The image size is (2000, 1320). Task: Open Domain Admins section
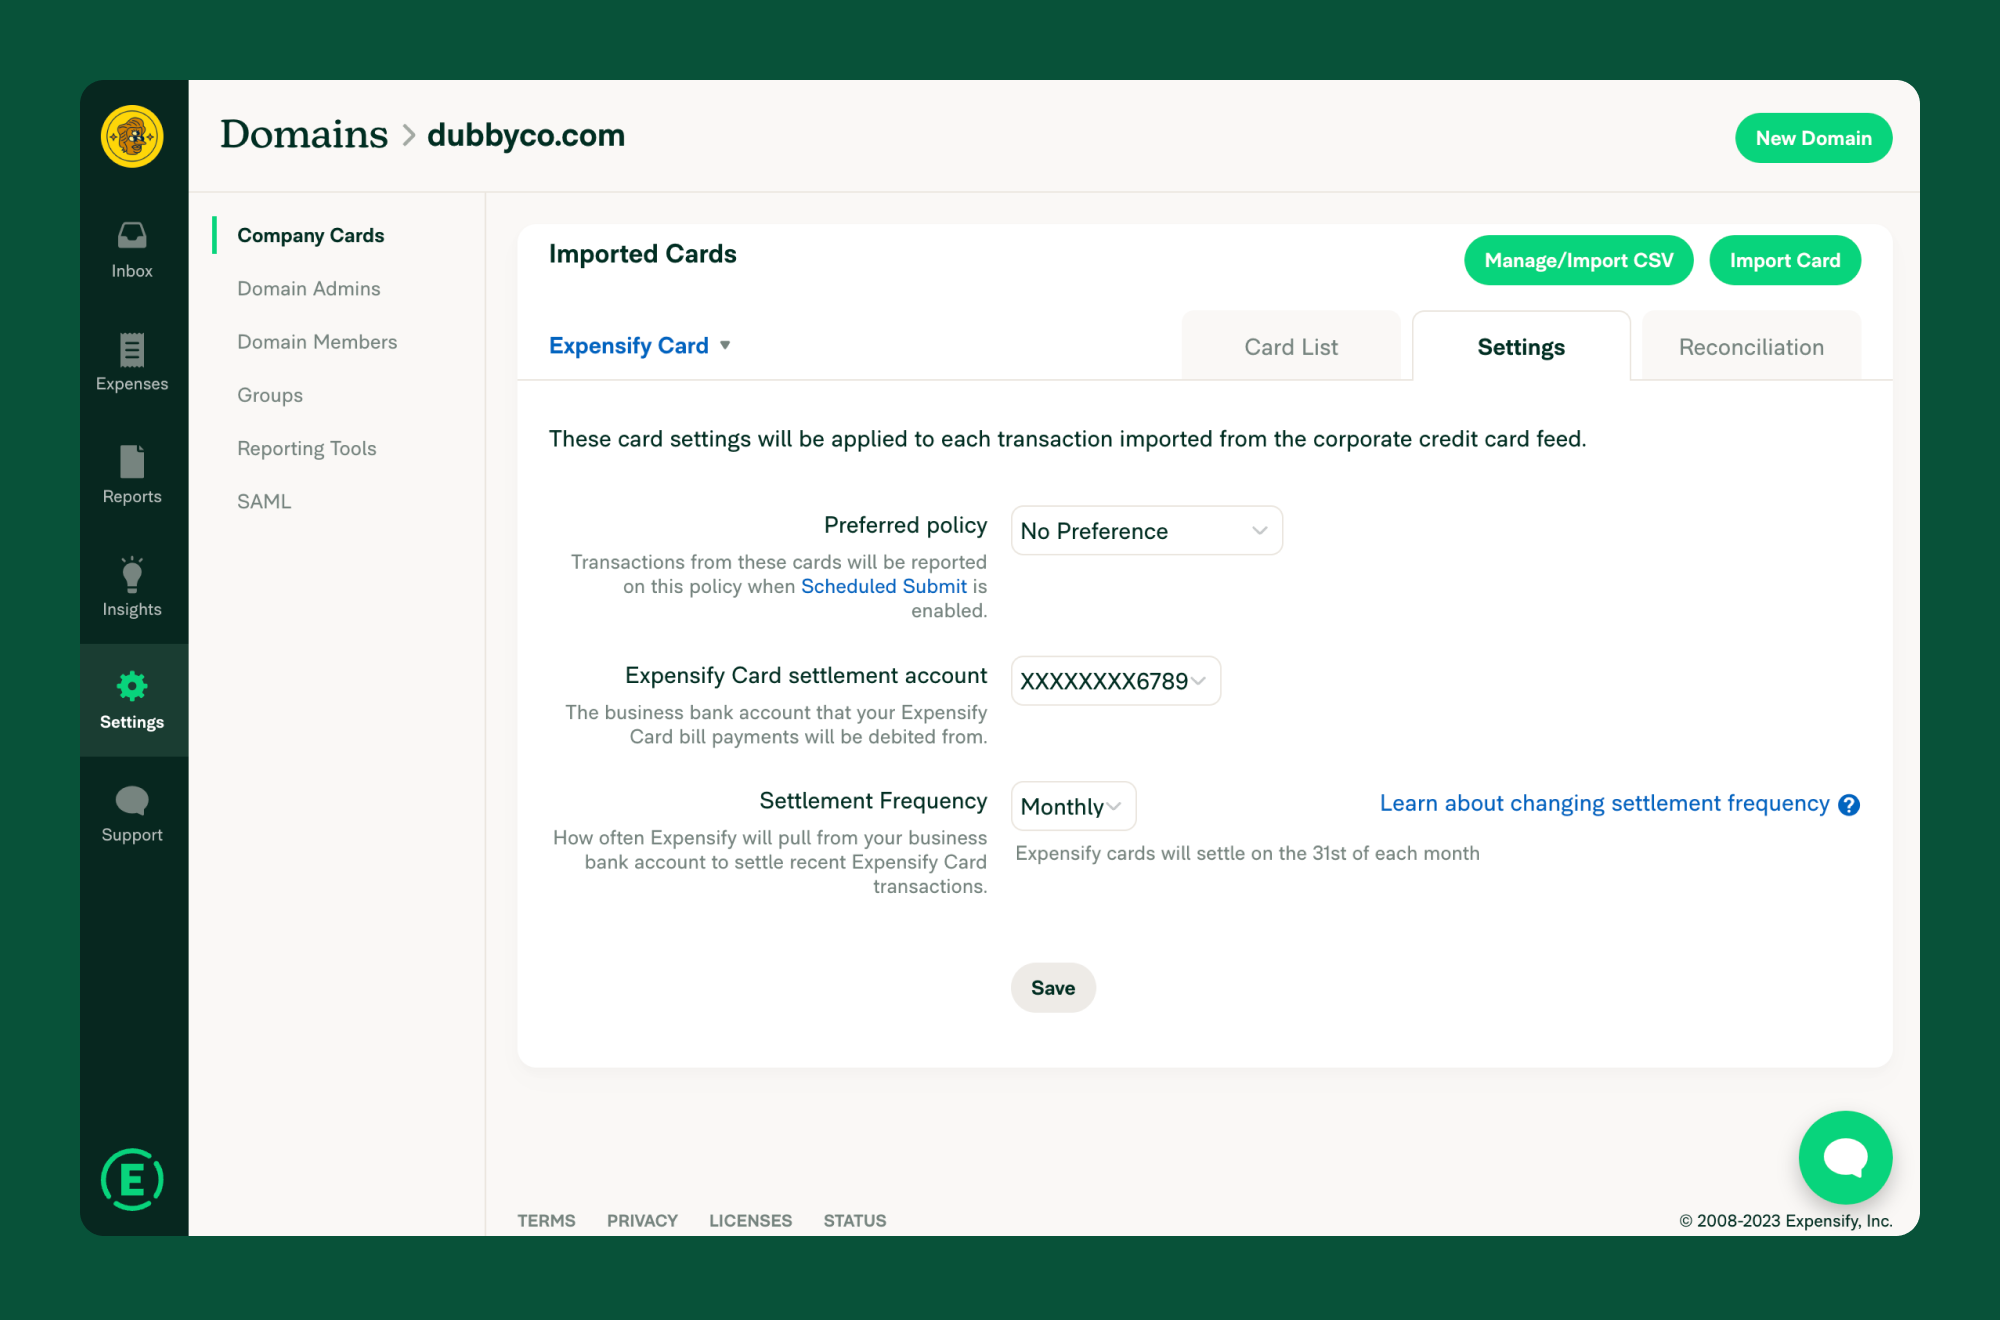click(308, 288)
